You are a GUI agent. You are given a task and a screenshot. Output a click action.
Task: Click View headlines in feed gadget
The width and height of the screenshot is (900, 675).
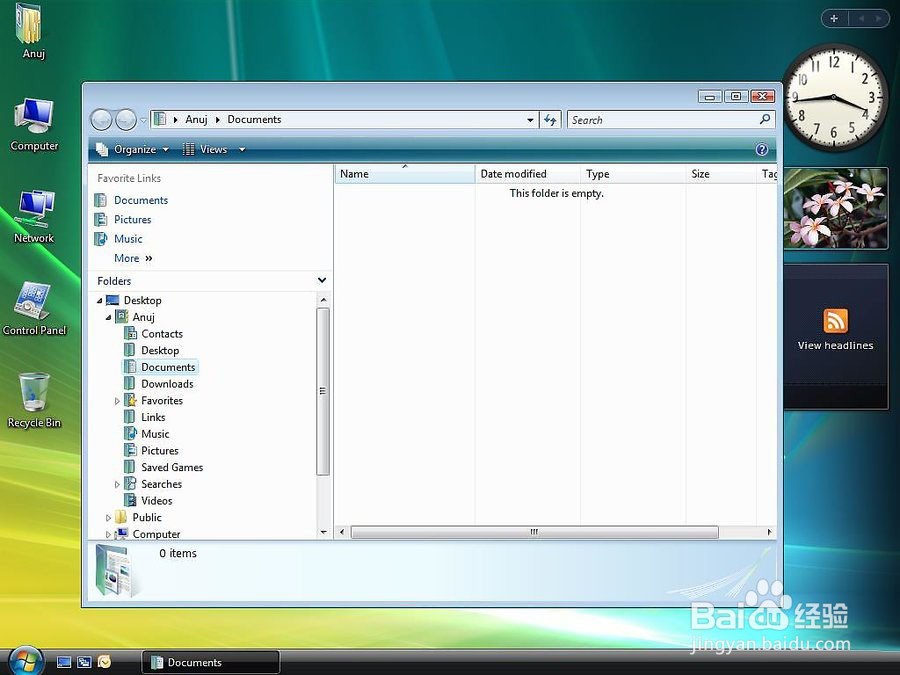pyautogui.click(x=835, y=346)
